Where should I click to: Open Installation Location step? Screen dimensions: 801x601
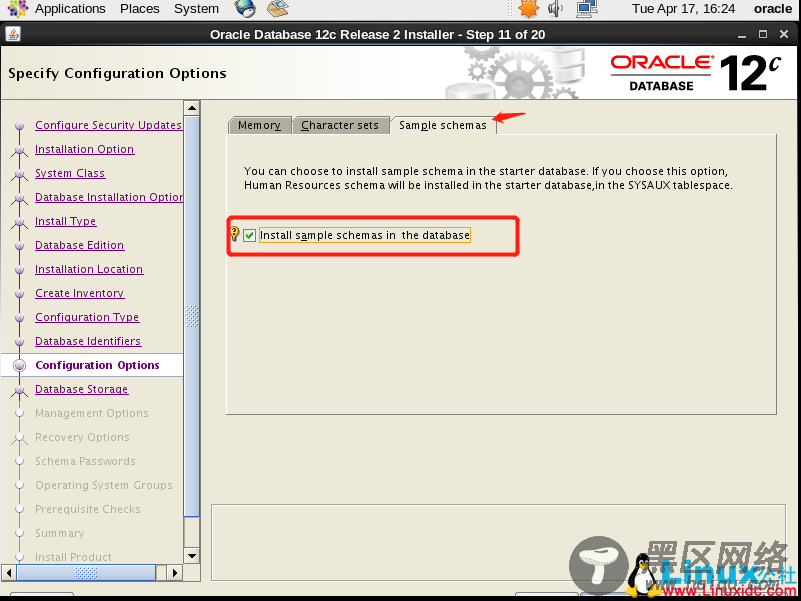coord(89,269)
